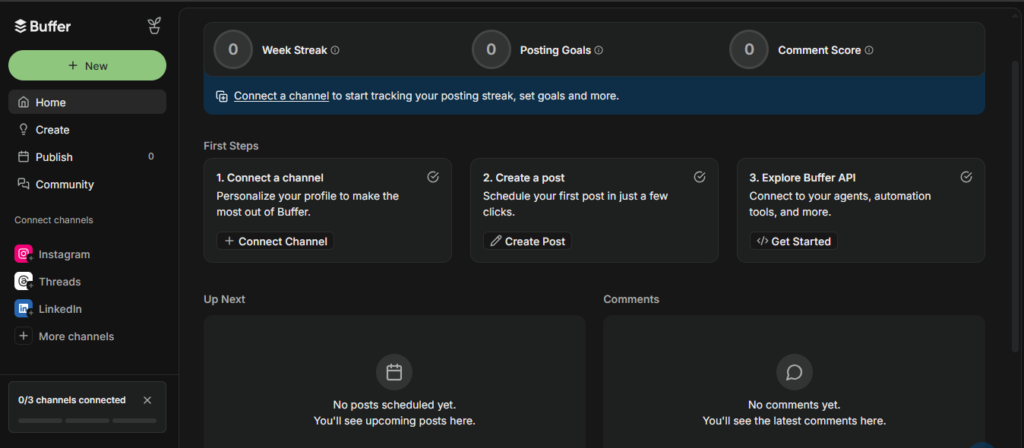Open the Create section

tap(88, 129)
